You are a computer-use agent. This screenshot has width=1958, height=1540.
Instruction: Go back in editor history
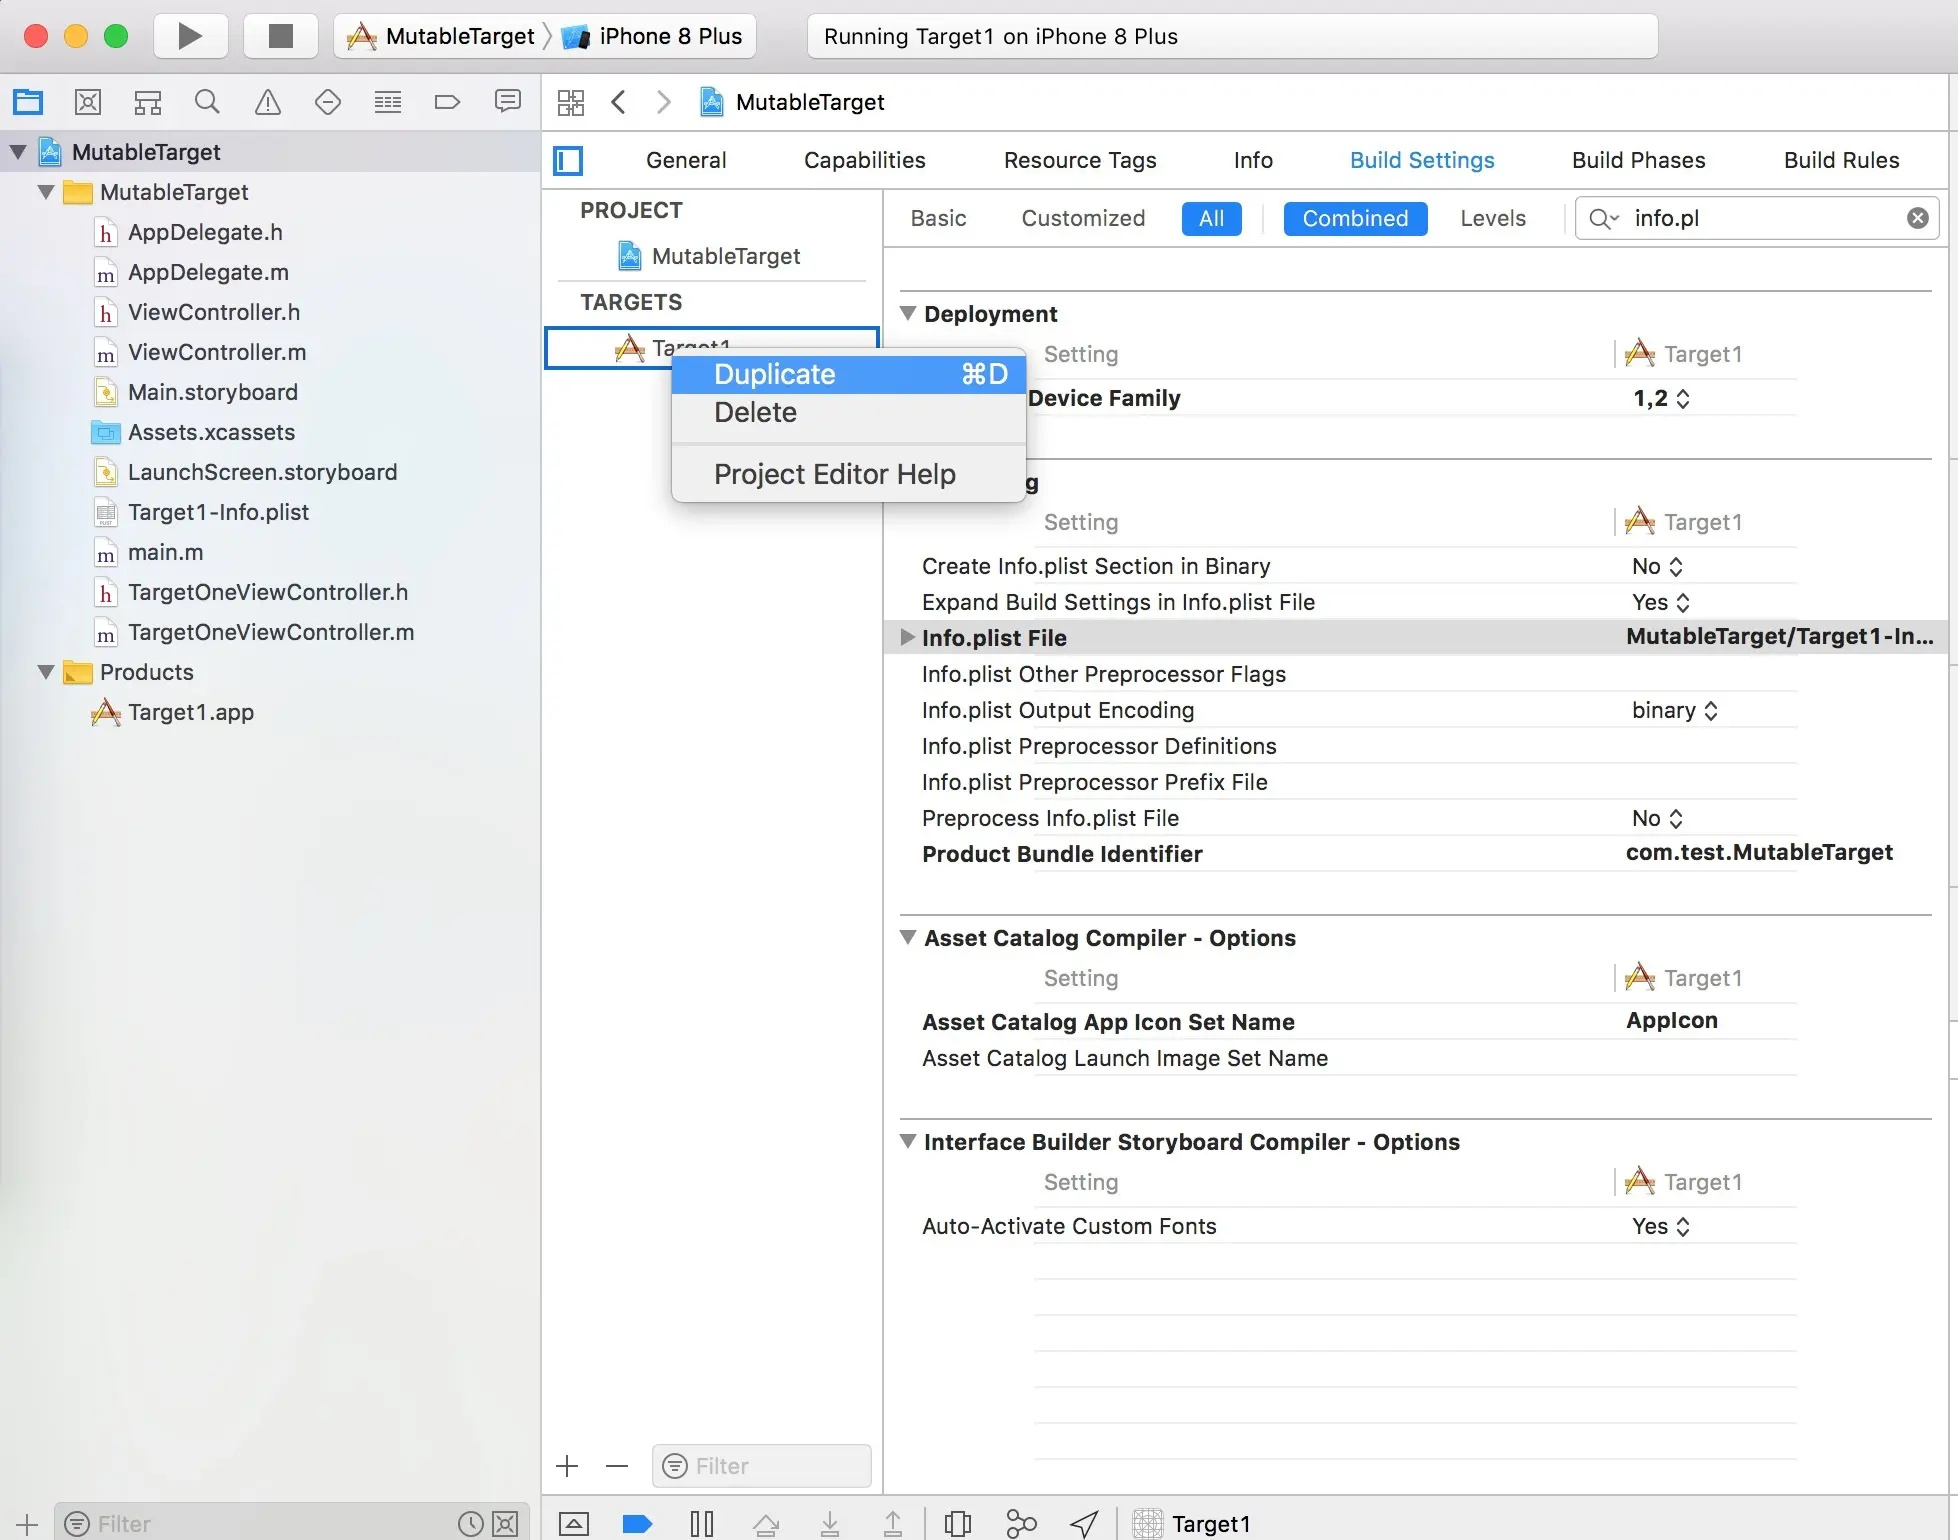(x=619, y=102)
